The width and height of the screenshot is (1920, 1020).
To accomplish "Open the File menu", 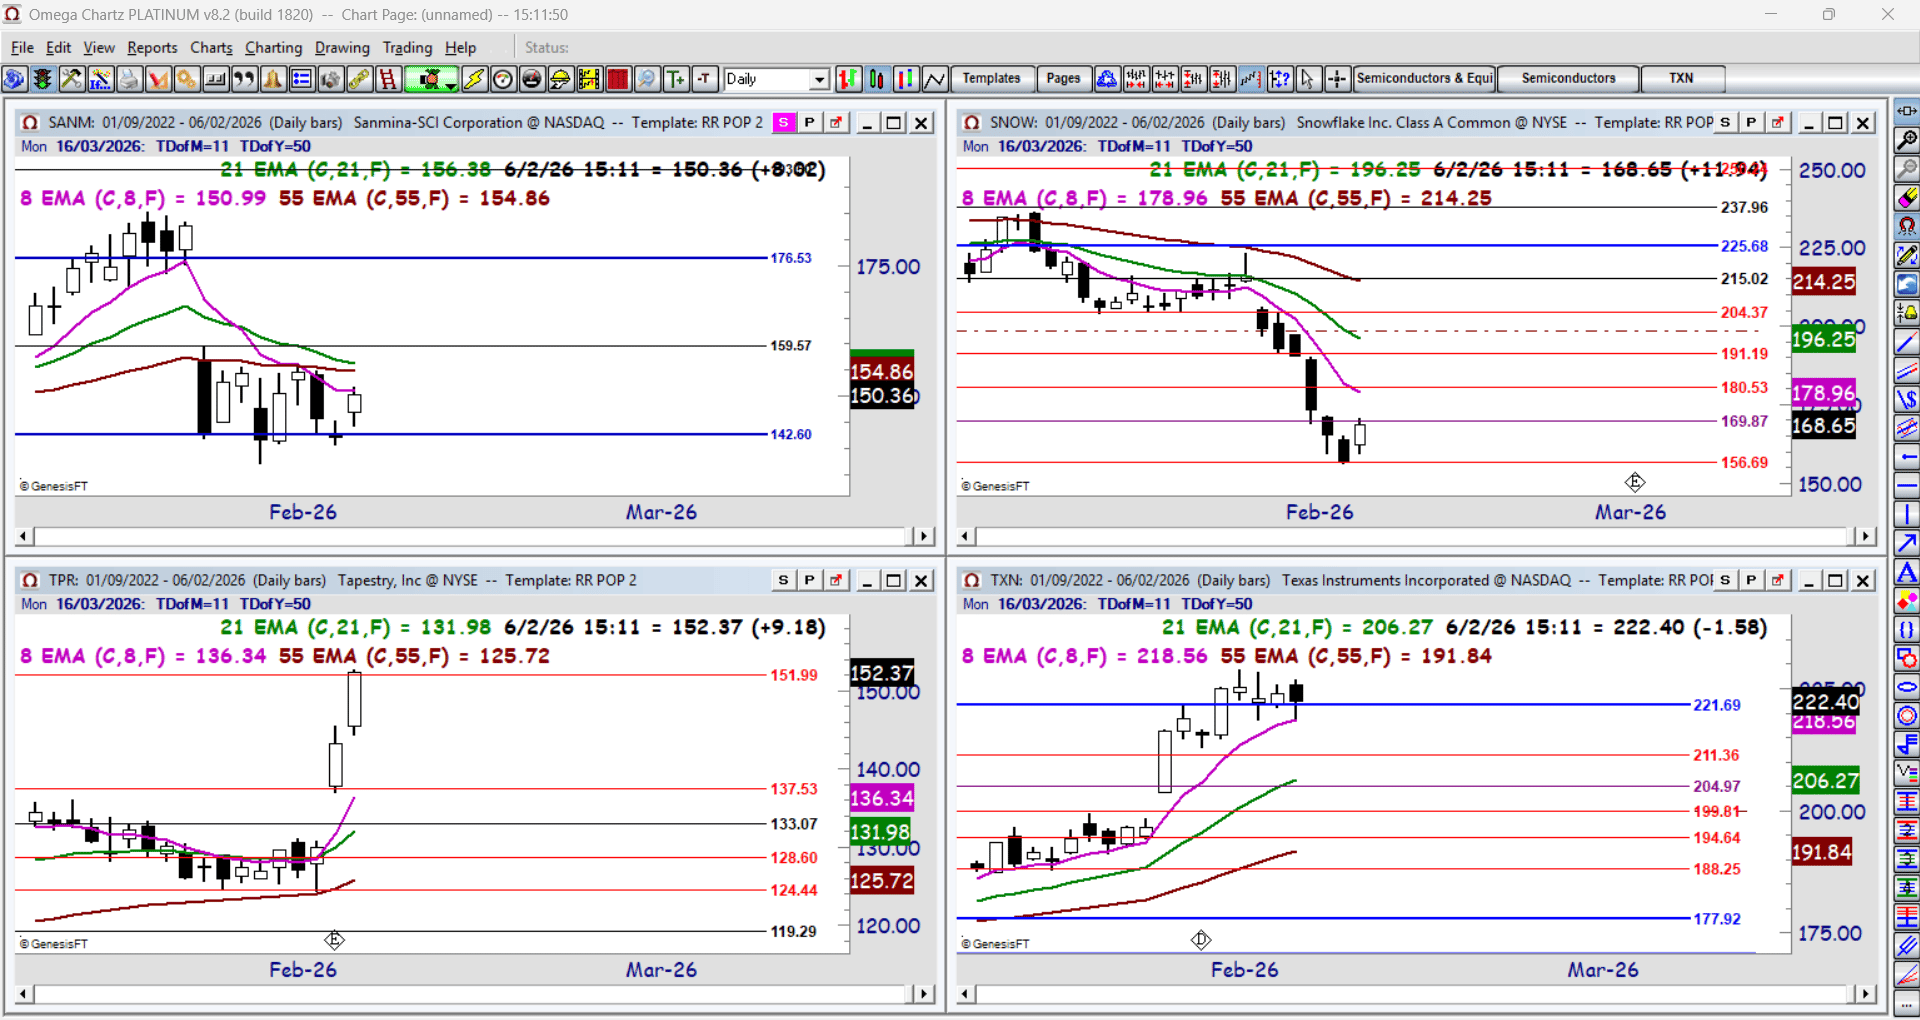I will pos(22,47).
